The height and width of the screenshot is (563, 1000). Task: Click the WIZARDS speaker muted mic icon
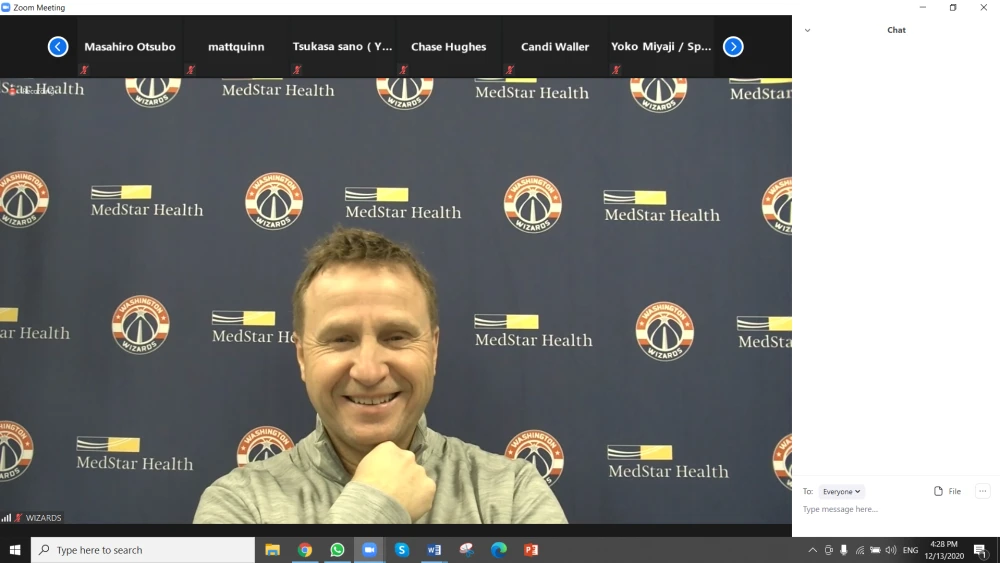coord(18,518)
